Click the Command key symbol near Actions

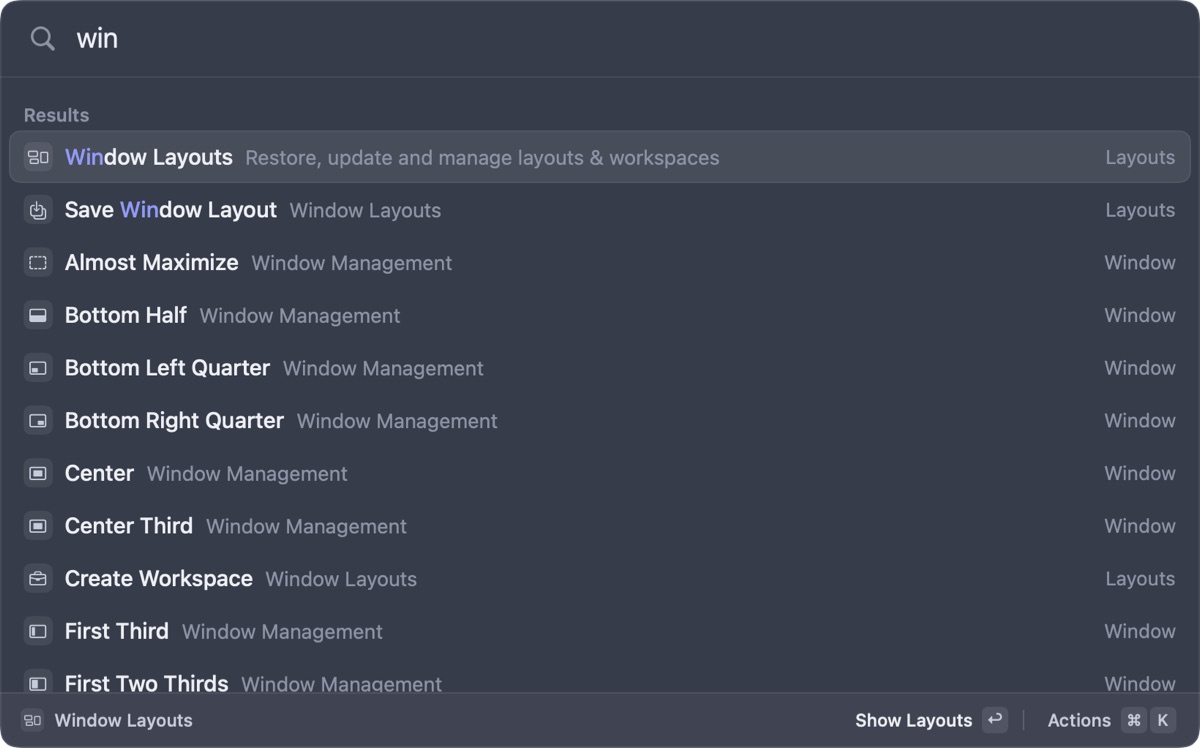pyautogui.click(x=1133, y=720)
